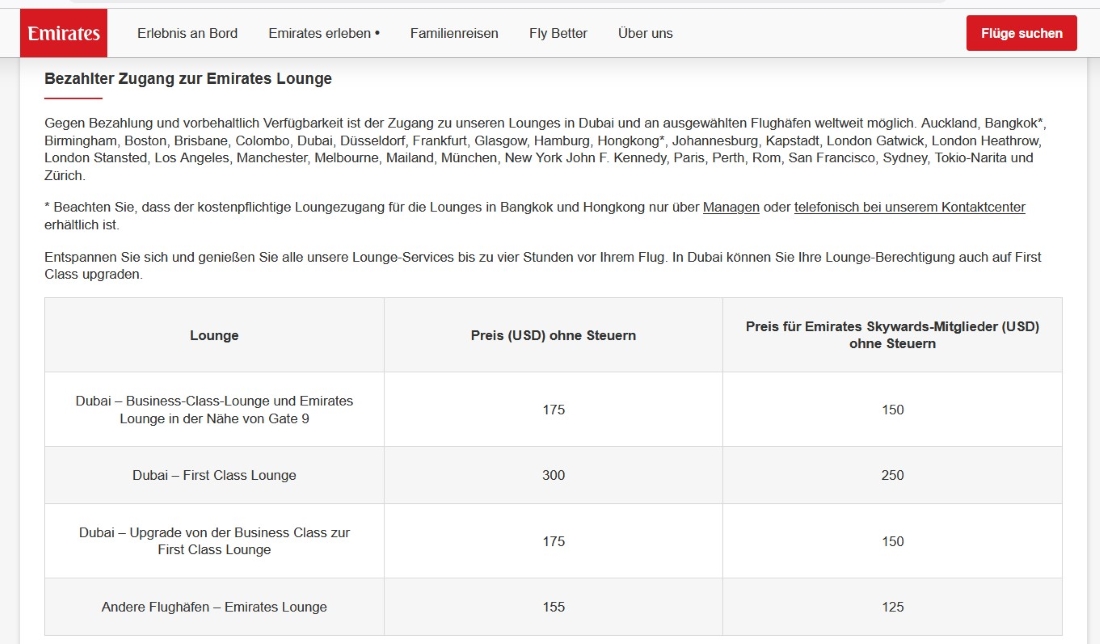The image size is (1100, 644).
Task: Open the Emirates erleben menu
Action: tap(324, 33)
